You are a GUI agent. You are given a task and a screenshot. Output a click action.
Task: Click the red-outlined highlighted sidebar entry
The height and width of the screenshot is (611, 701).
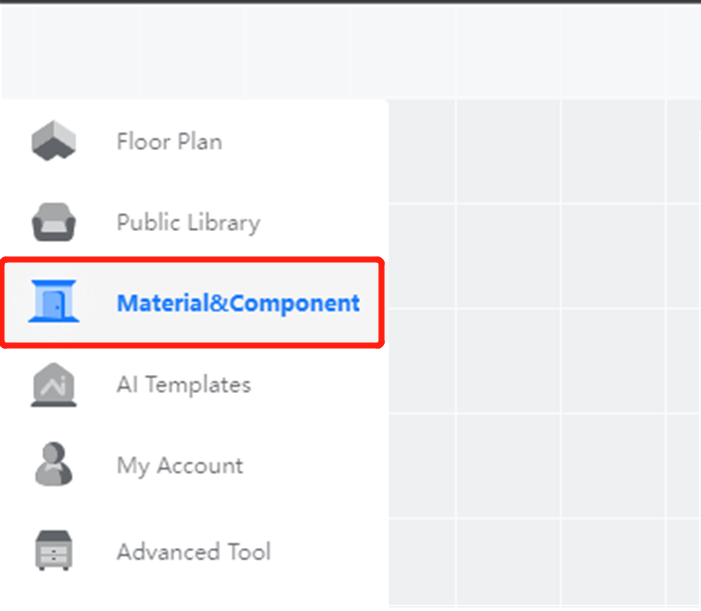[x=192, y=303]
